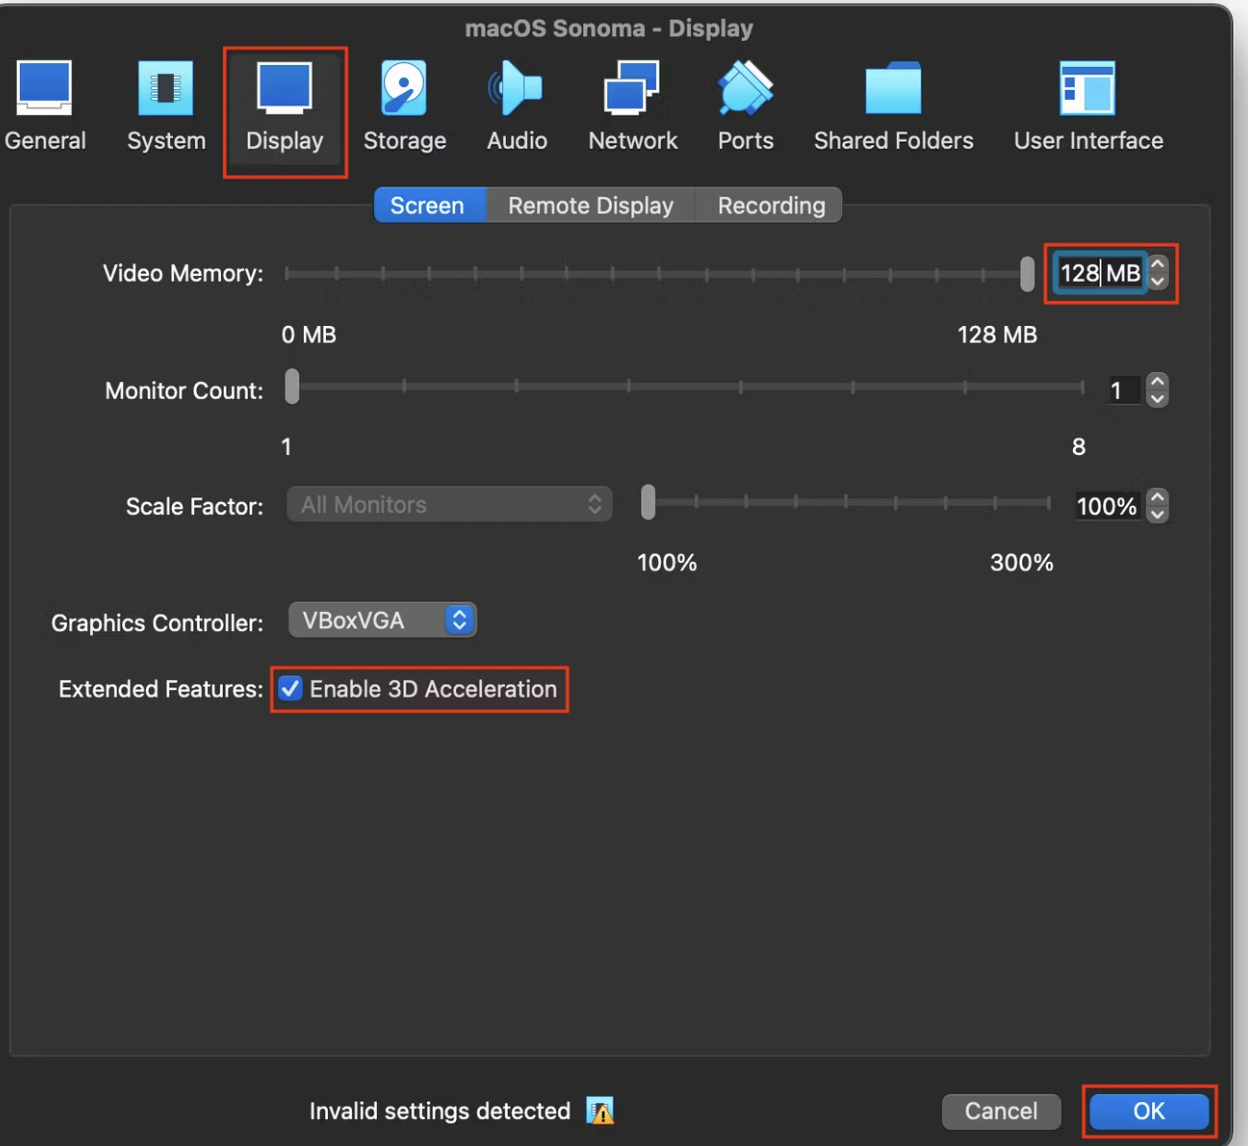Screen dimensions: 1248x1146
Task: Open the General settings section
Action: point(45,106)
